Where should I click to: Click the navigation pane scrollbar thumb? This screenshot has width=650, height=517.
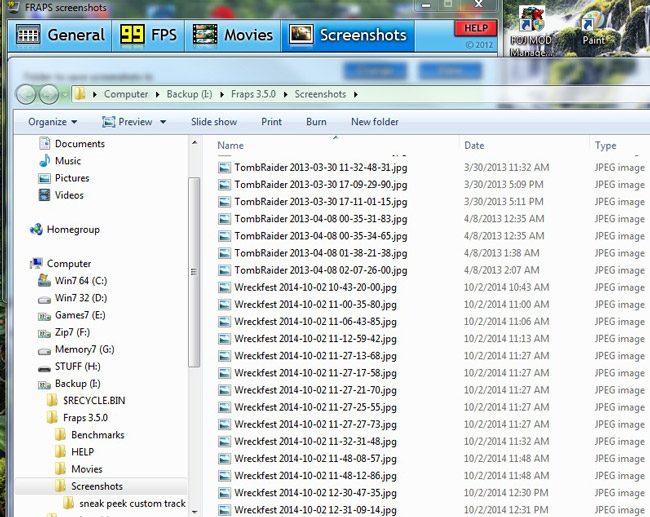pos(194,272)
